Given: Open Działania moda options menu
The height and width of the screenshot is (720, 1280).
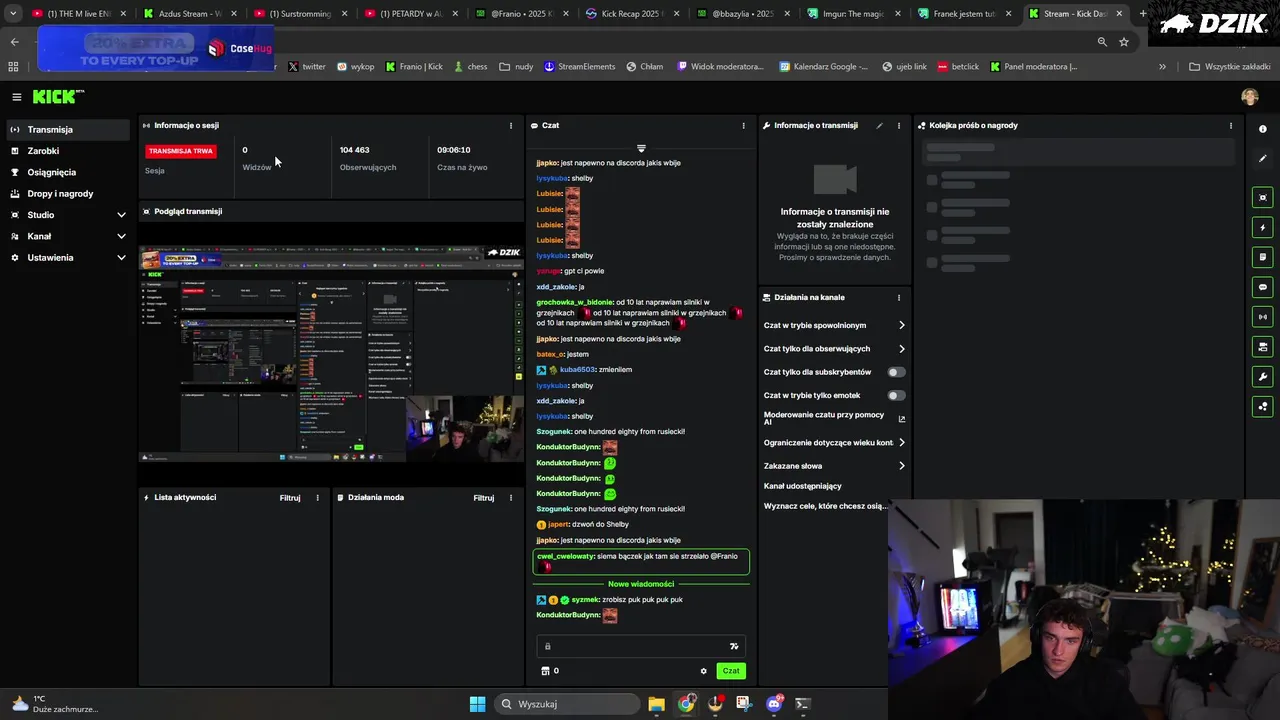Looking at the screenshot, I should pyautogui.click(x=511, y=498).
